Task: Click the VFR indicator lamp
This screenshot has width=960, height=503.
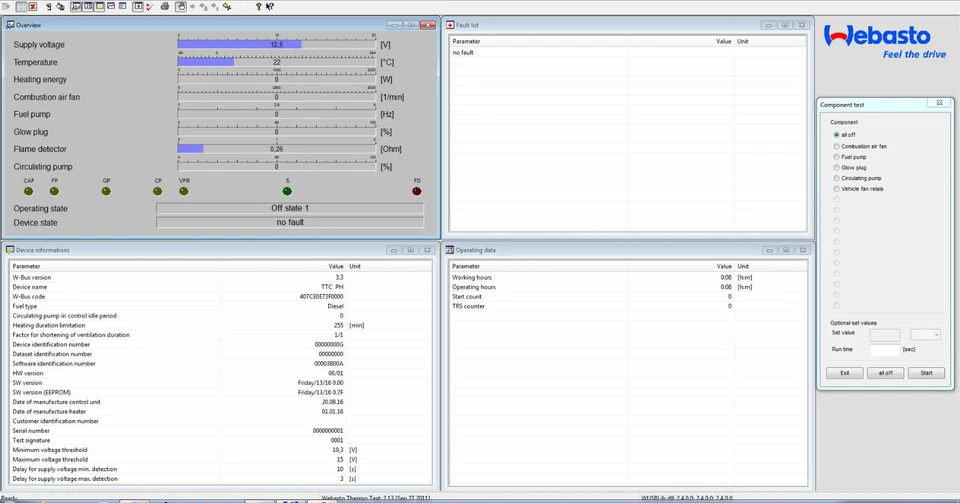Action: (x=184, y=192)
